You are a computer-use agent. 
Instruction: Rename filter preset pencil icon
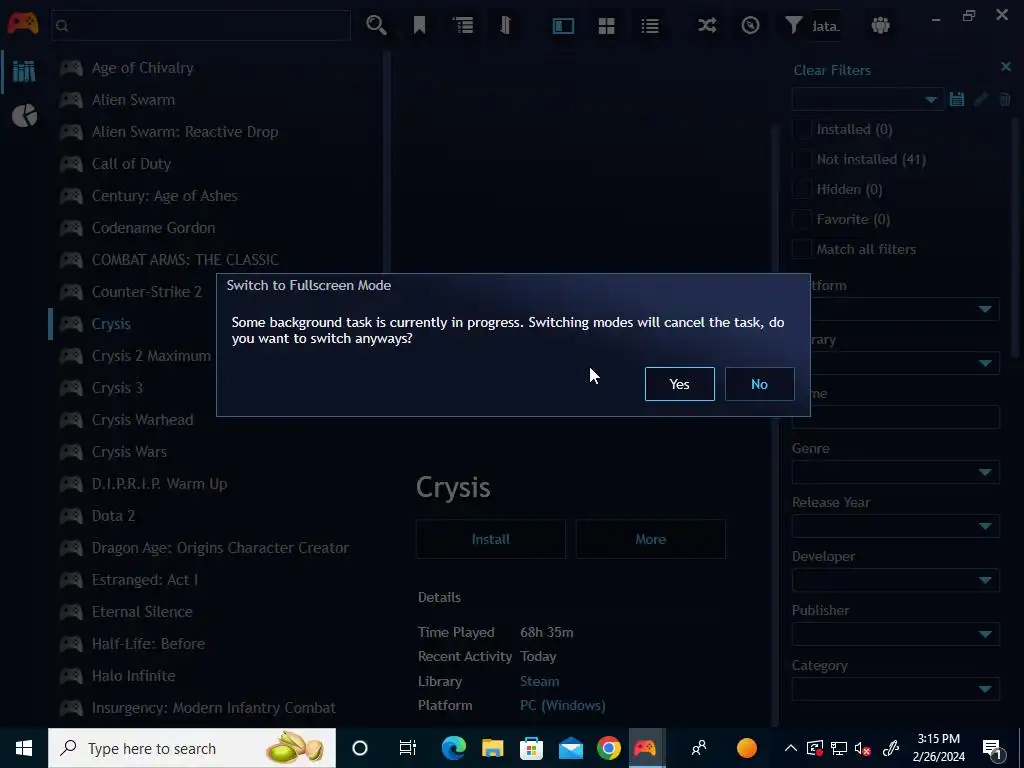click(x=981, y=99)
